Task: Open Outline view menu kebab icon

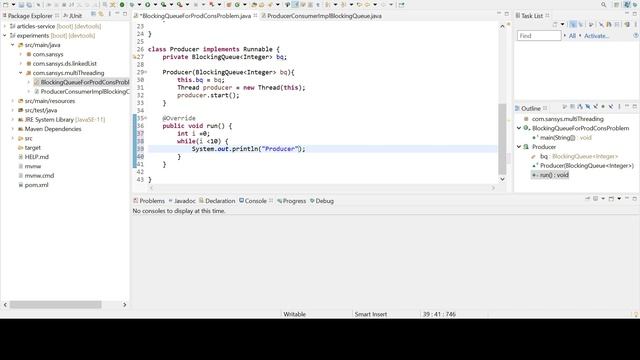Action: 619,107
